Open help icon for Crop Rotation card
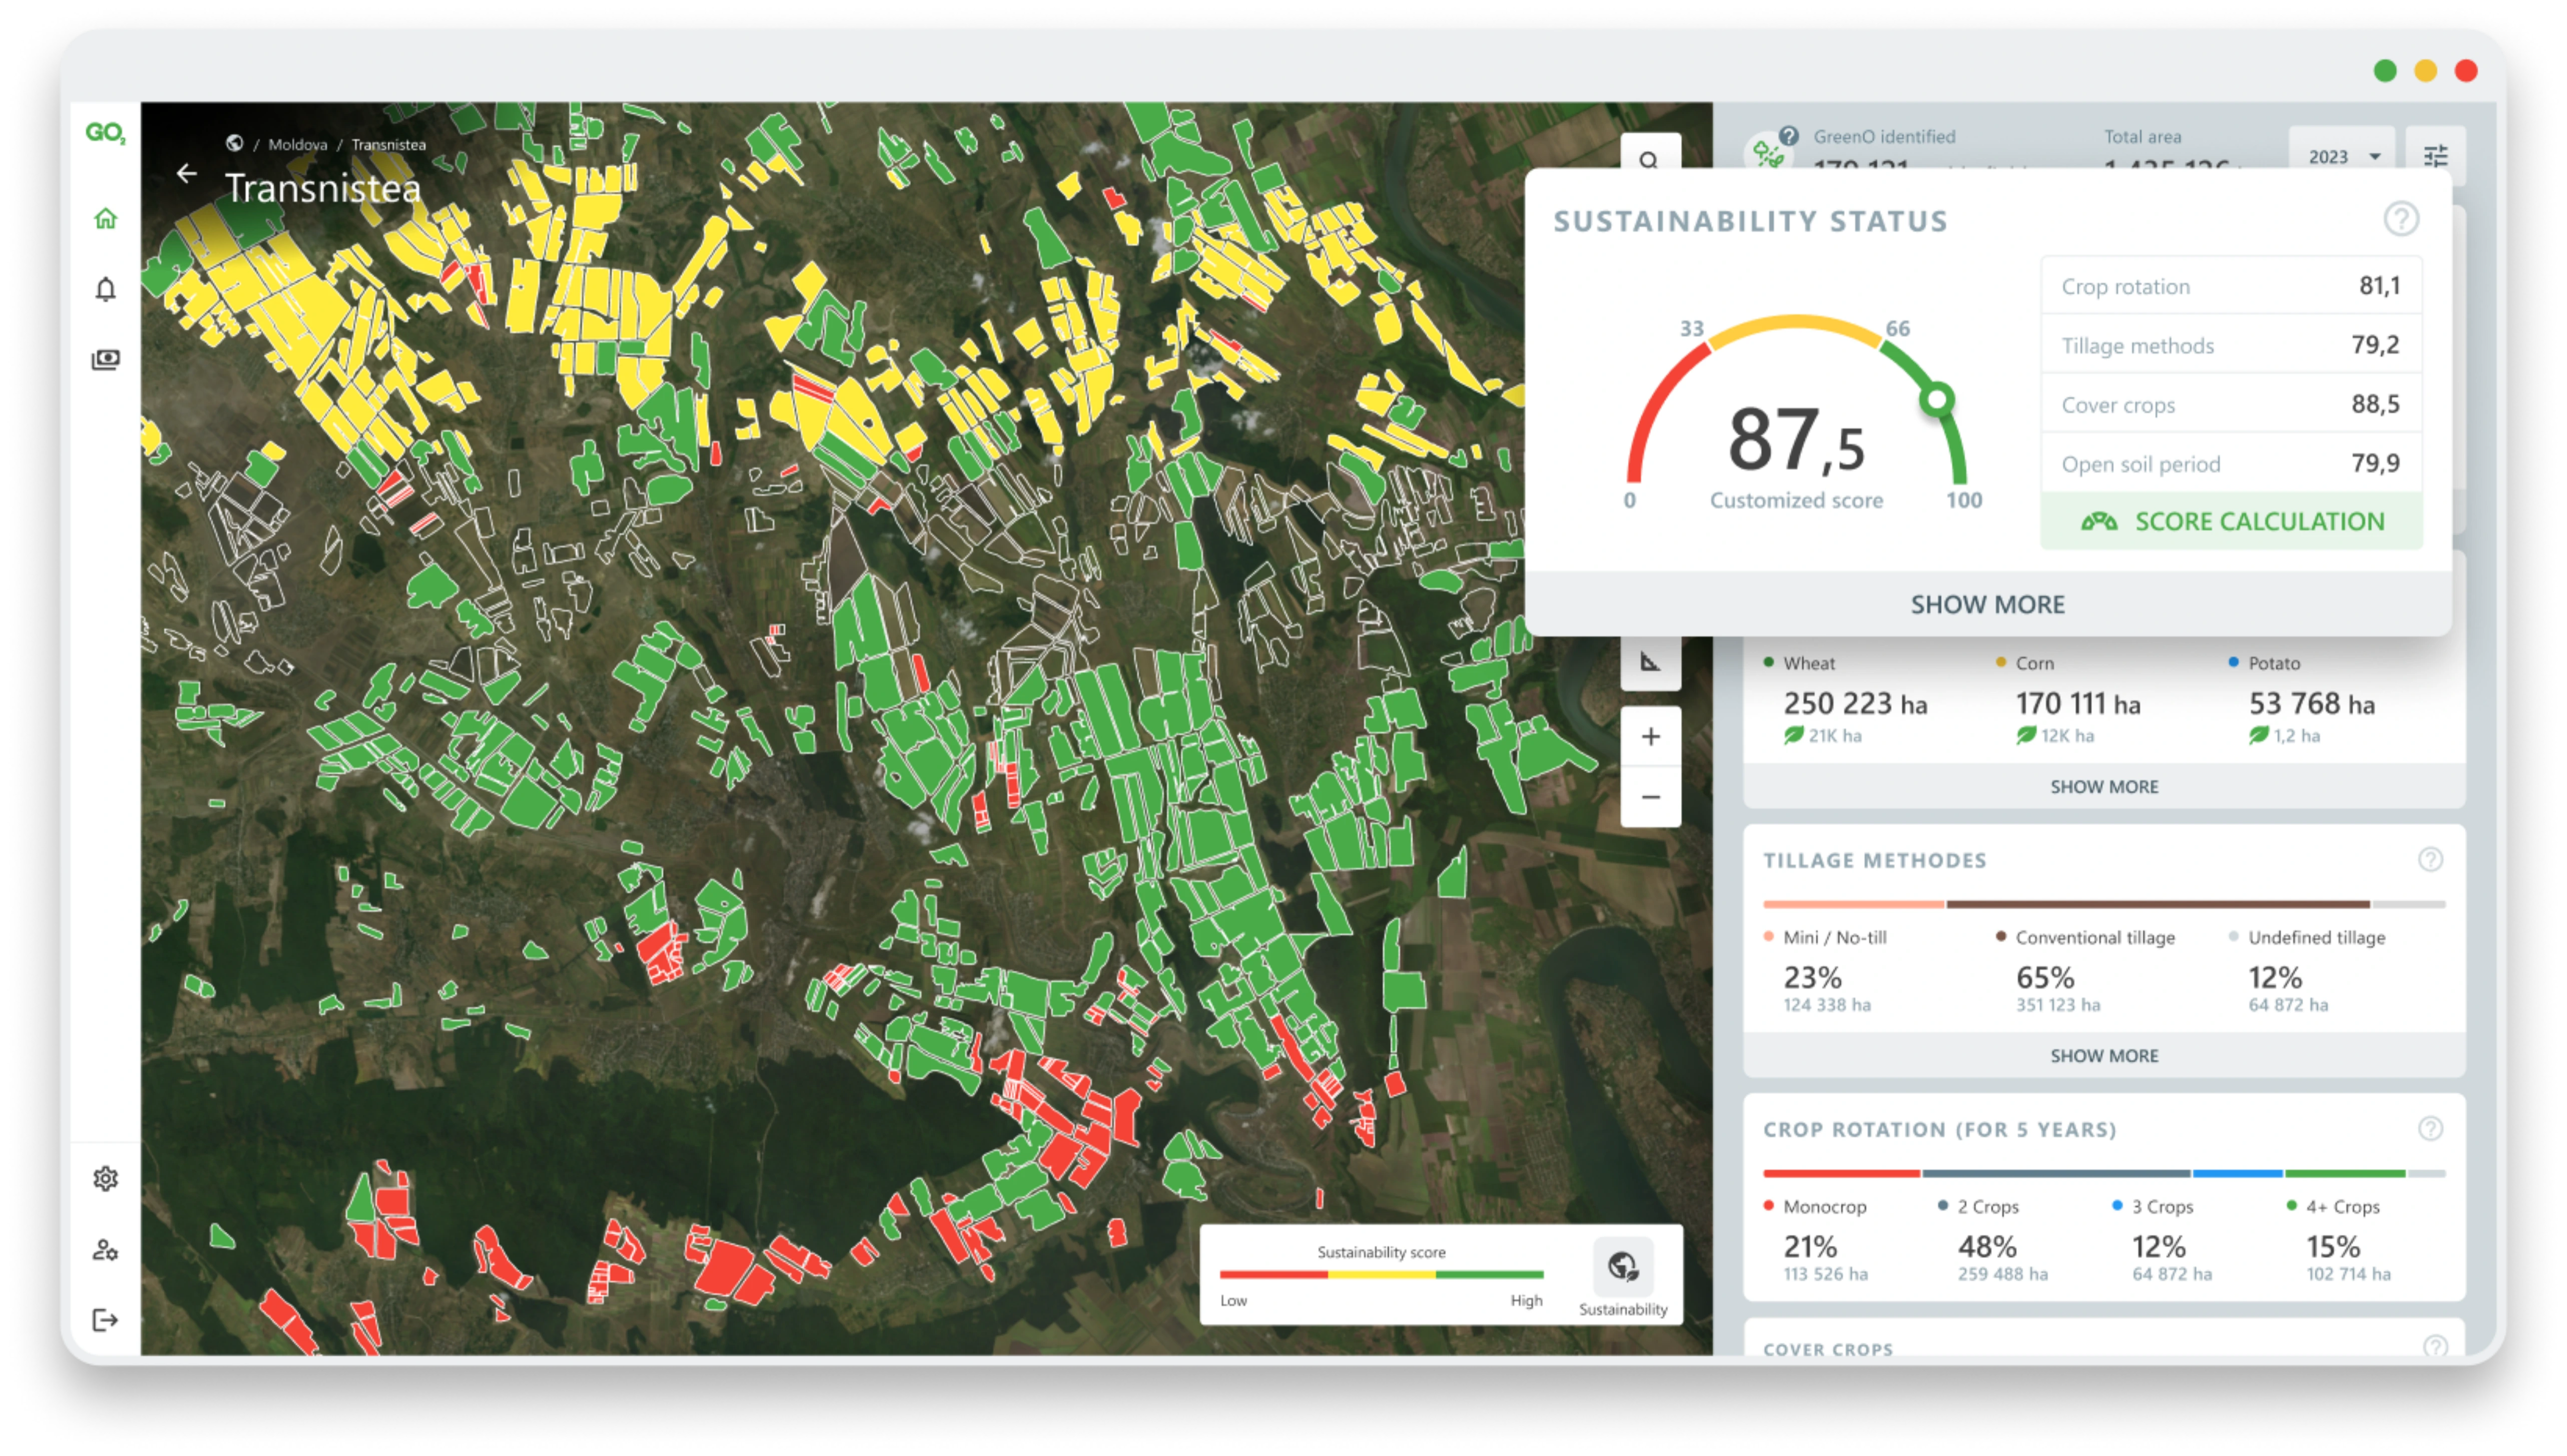This screenshot has height=1456, width=2567. (2430, 1129)
